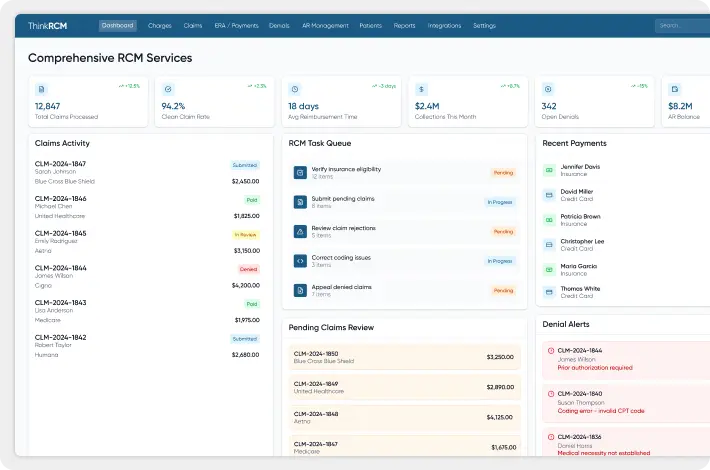Click the Total Claims Processed document icon
The image size is (710, 470).
coord(41,89)
